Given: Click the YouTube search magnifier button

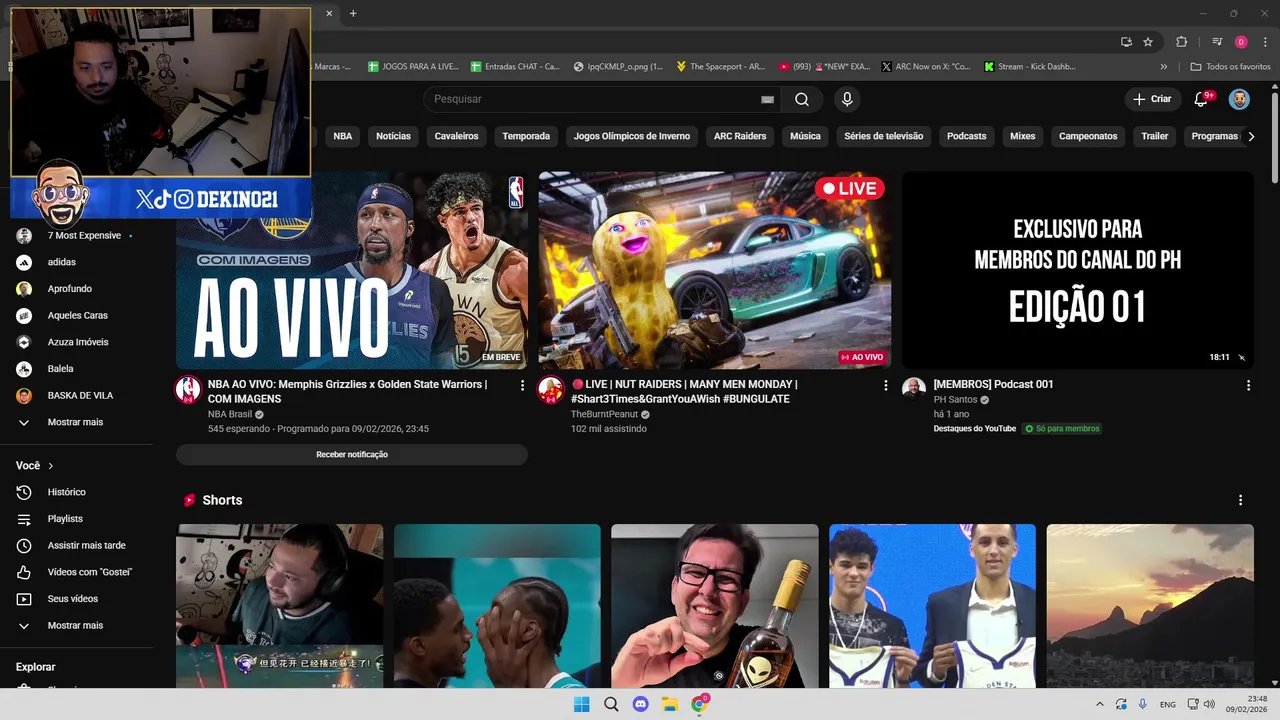Looking at the screenshot, I should [x=802, y=99].
